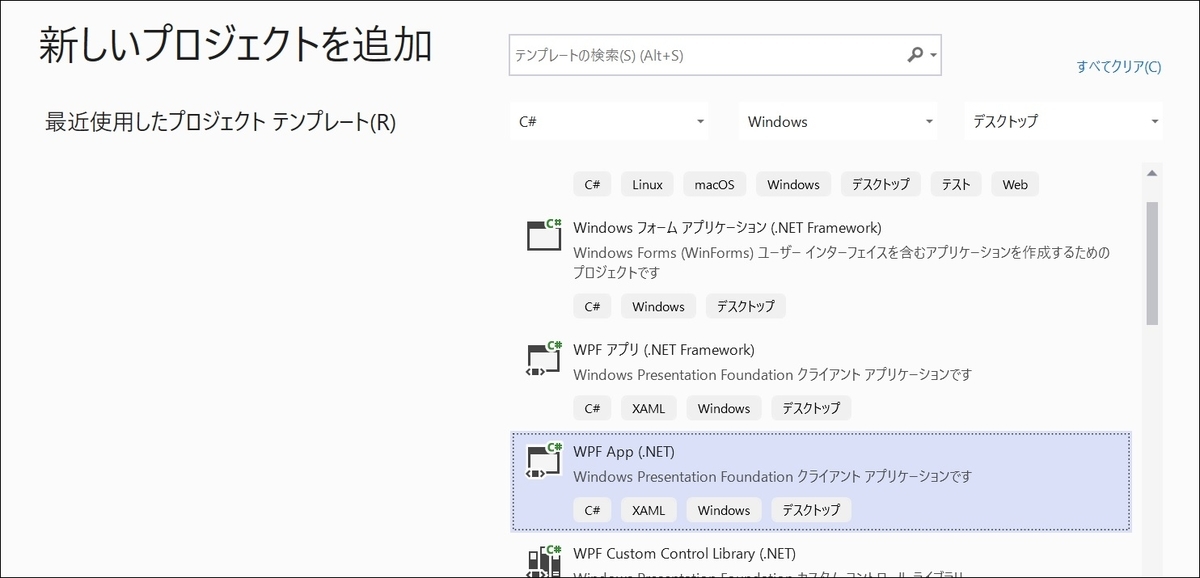Viewport: 1200px width, 578px height.
Task: Click 最近使用したプロジェクト テンプレート(R) heading
Action: tap(221, 123)
